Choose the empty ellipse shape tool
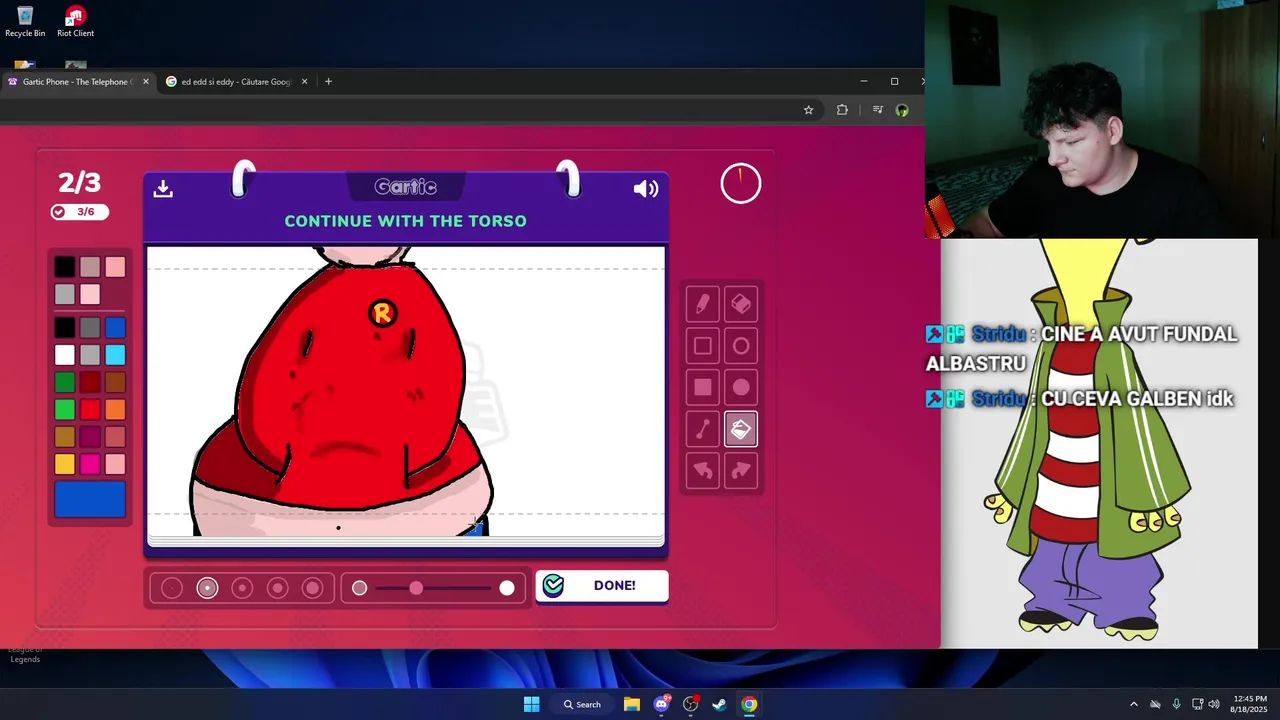The width and height of the screenshot is (1280, 720). coord(741,346)
